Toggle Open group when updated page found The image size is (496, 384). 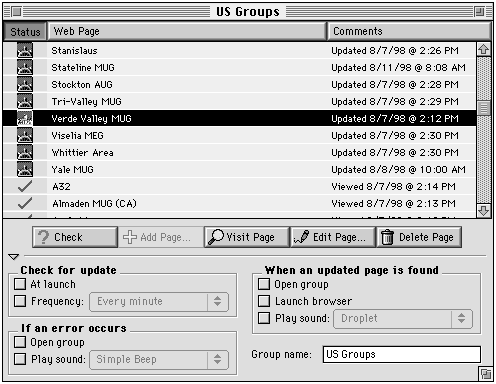click(264, 284)
